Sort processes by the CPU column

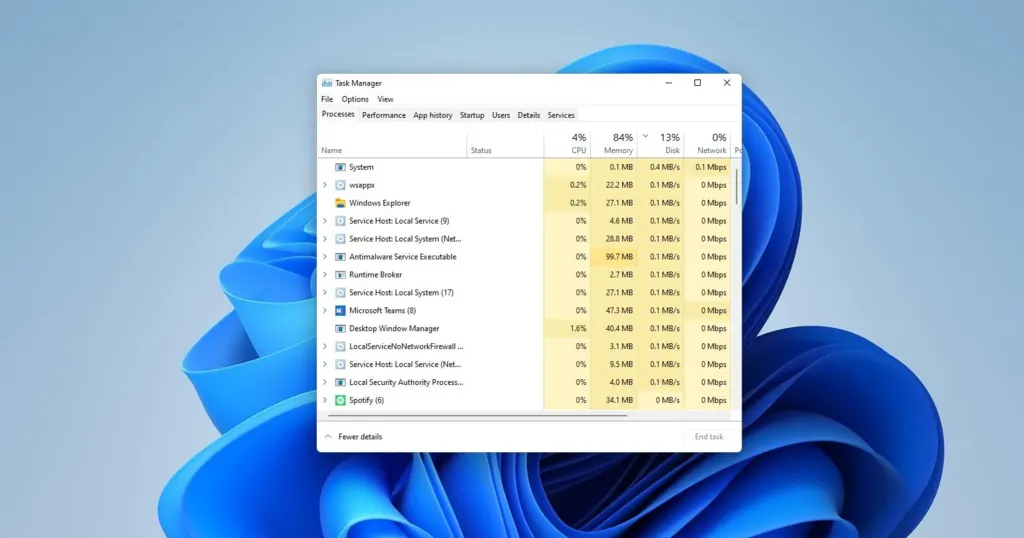(578, 143)
